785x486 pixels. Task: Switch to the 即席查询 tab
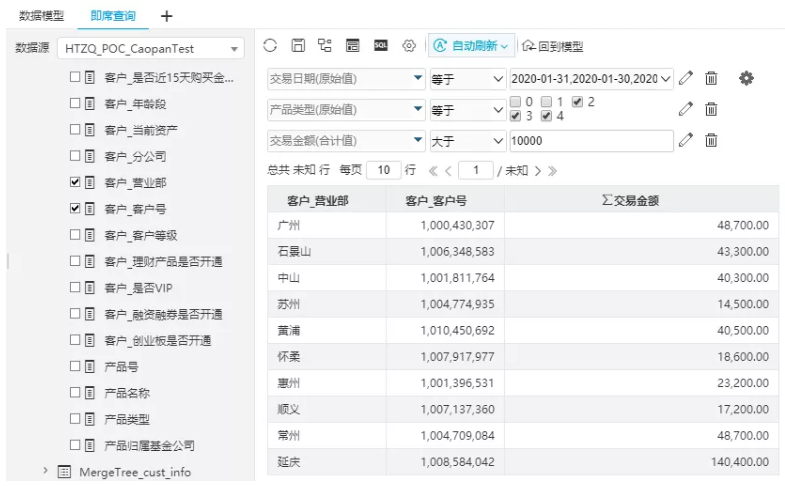(113, 16)
